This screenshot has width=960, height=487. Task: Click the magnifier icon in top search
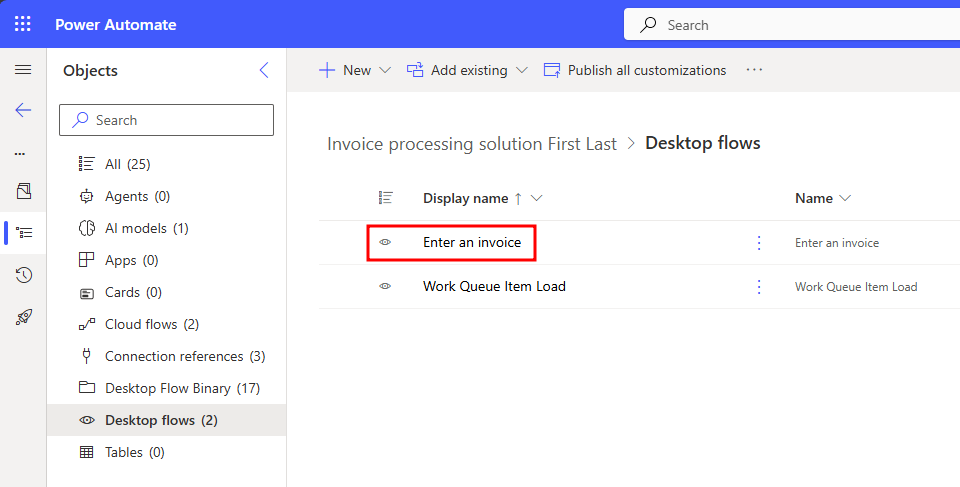(648, 25)
